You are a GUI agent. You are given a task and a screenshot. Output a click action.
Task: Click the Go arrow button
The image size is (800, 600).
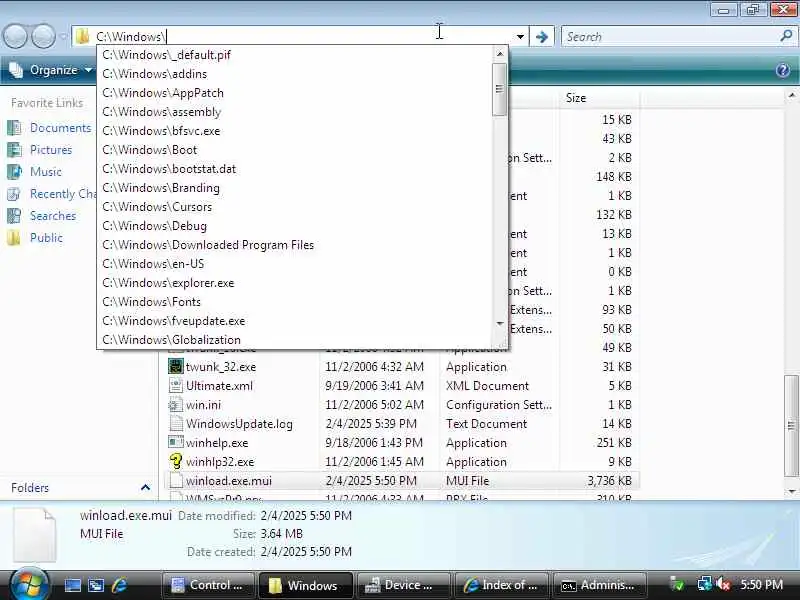point(542,37)
